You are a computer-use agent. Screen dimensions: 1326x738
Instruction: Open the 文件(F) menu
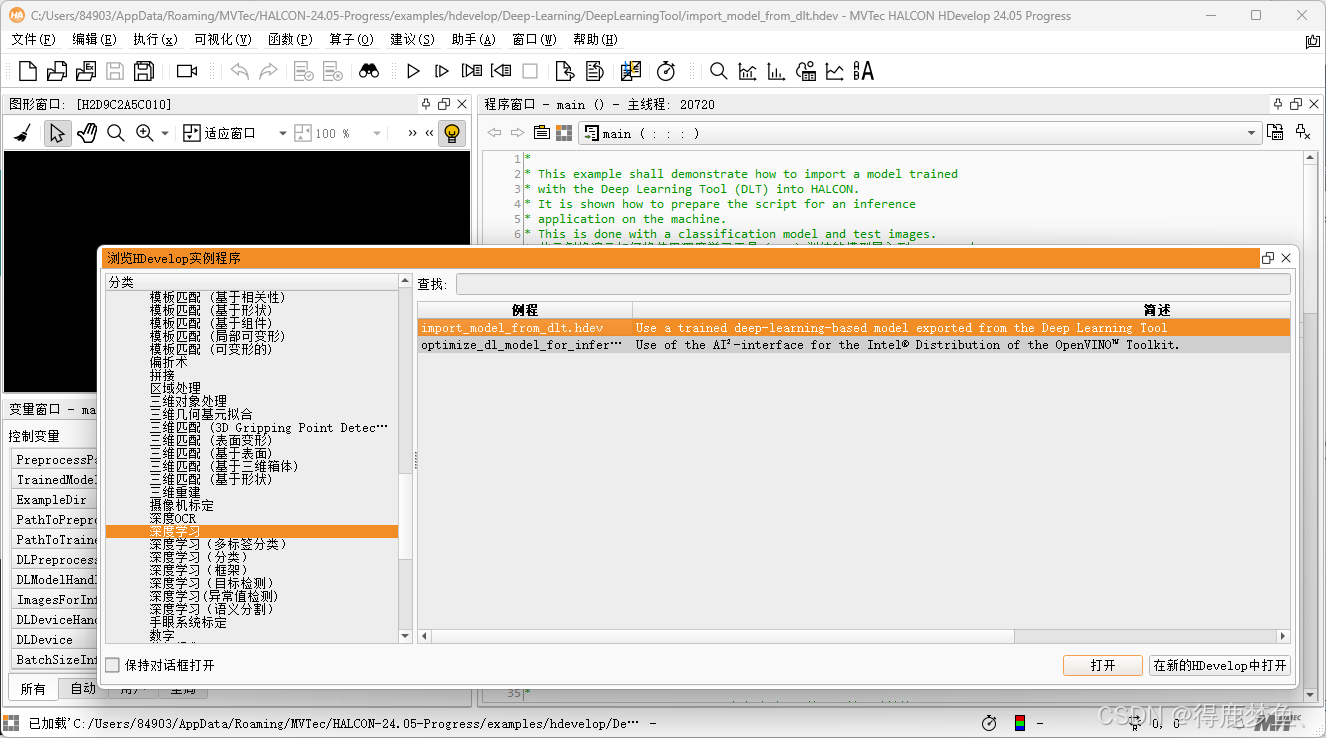tap(33, 40)
